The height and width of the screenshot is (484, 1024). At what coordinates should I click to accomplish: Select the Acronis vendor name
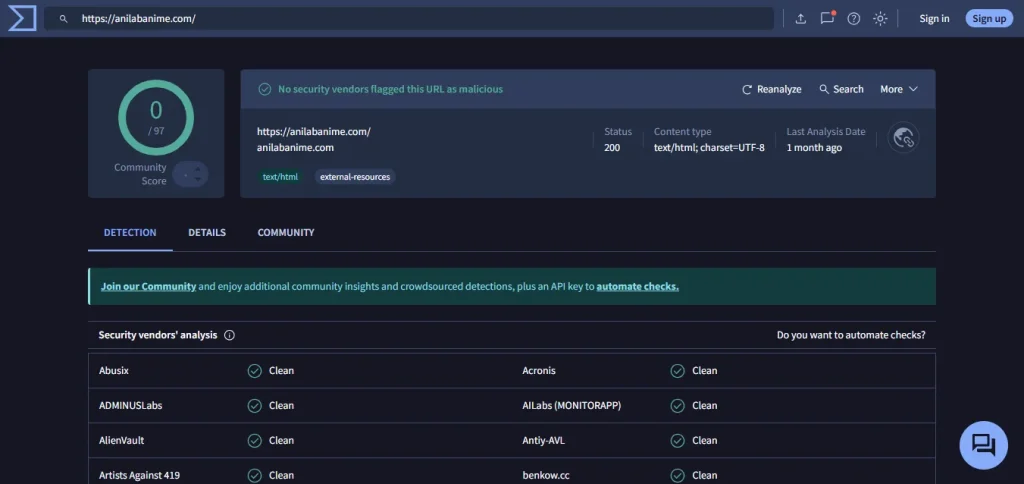coord(539,370)
